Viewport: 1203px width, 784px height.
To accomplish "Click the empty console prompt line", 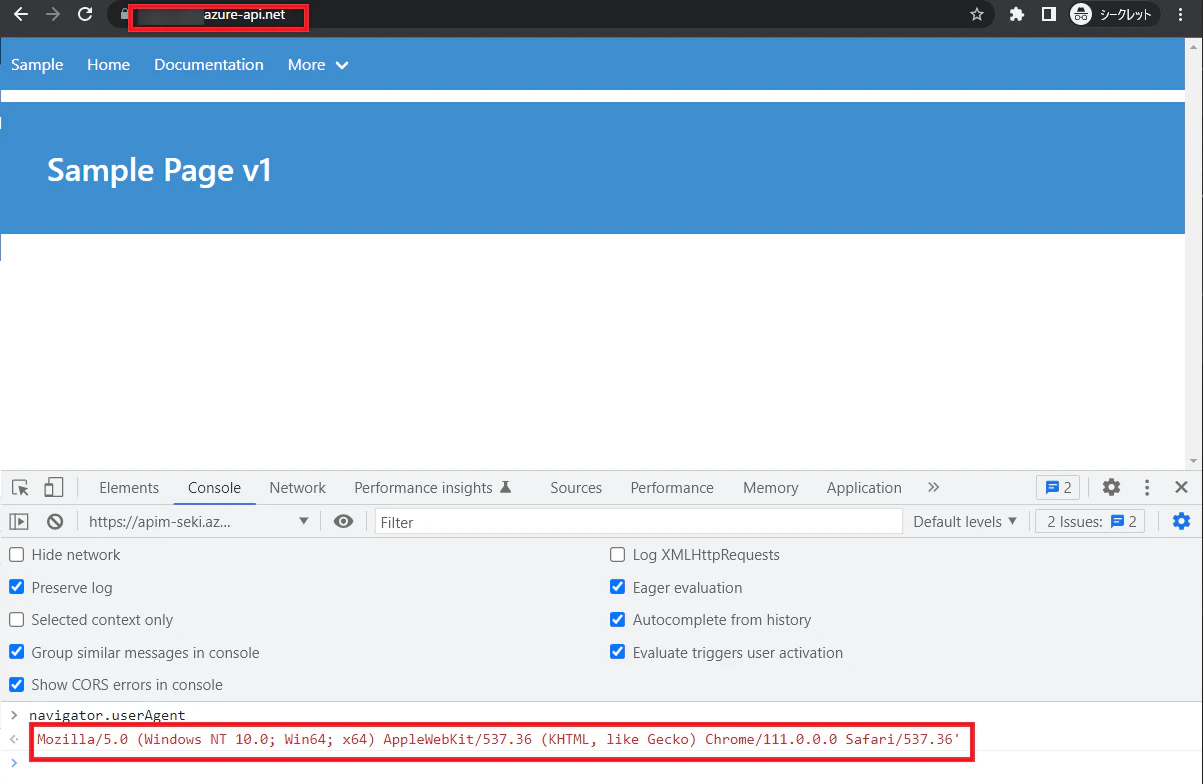I will coord(601,765).
